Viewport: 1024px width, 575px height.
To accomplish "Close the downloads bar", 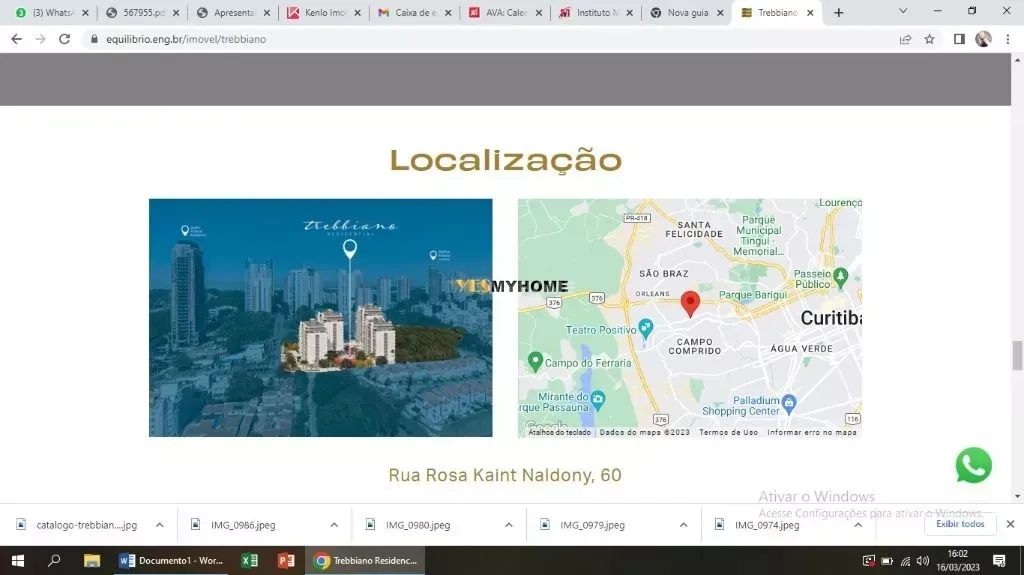I will tap(1010, 524).
